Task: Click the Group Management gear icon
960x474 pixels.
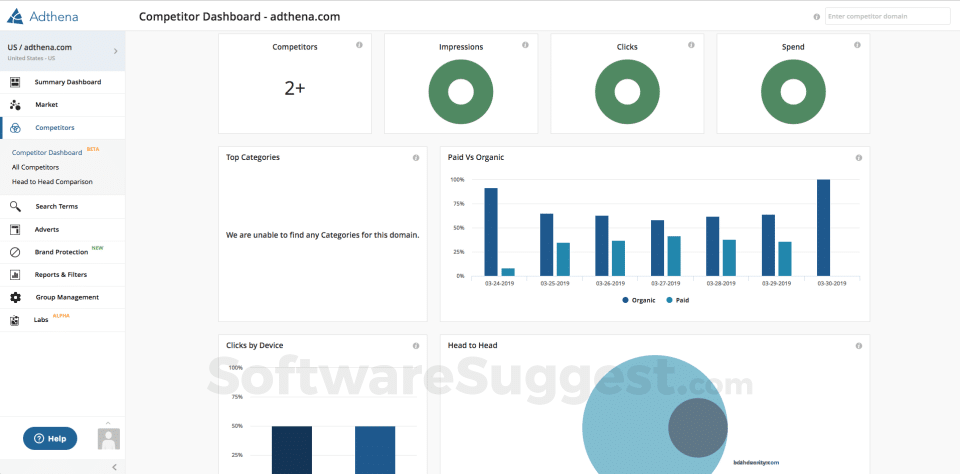Action: [15, 297]
